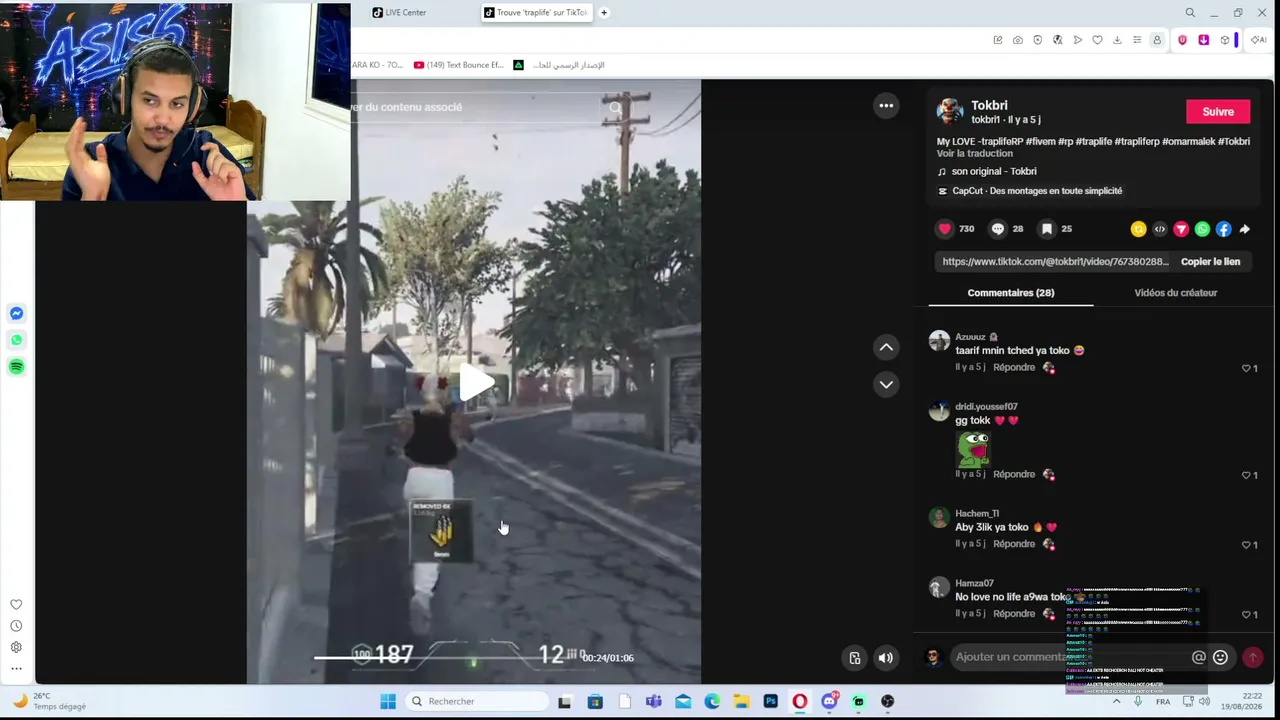Open Tokbri's profile avatar
The width and height of the screenshot is (1280, 720).
950,111
